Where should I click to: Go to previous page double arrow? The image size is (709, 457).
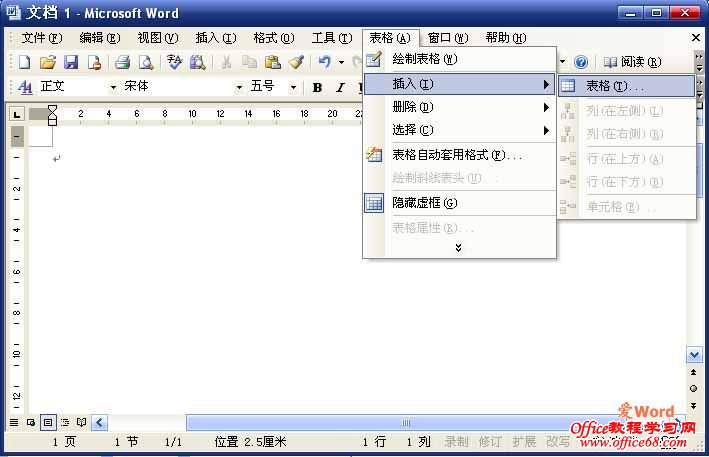click(x=693, y=372)
